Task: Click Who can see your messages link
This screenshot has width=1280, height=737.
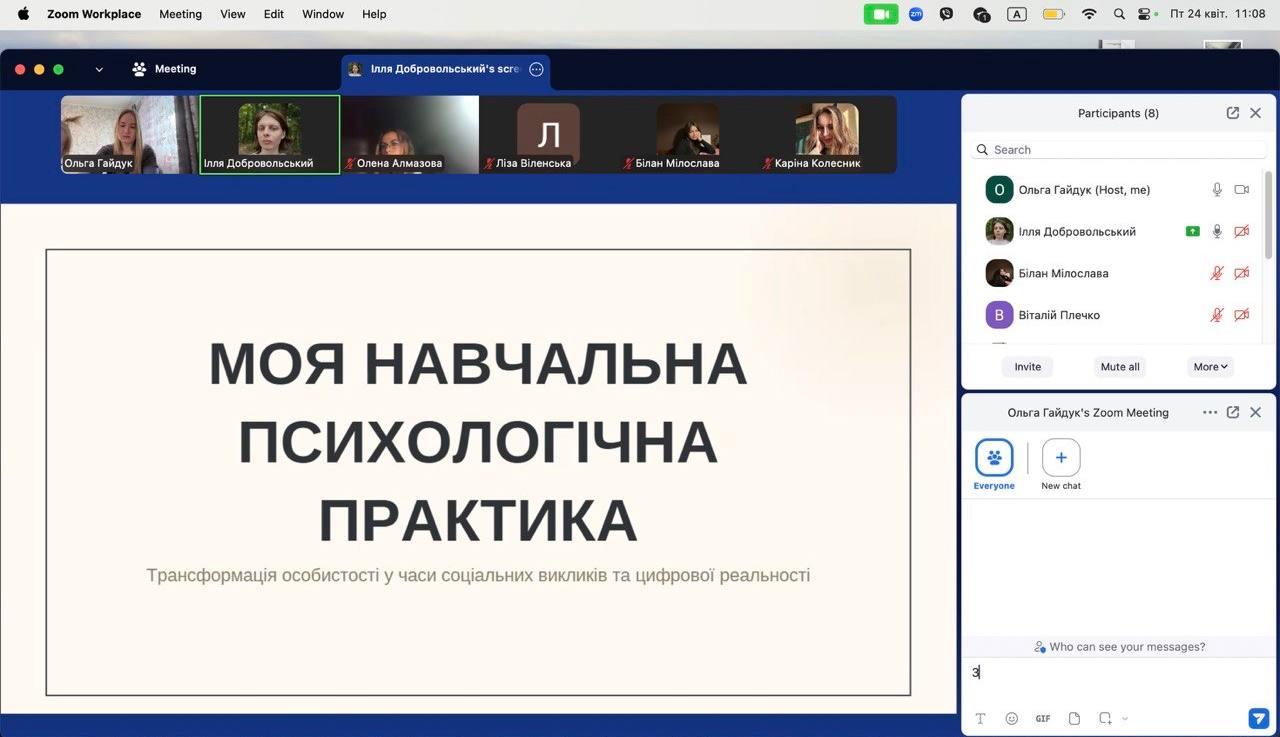Action: pos(1120,647)
